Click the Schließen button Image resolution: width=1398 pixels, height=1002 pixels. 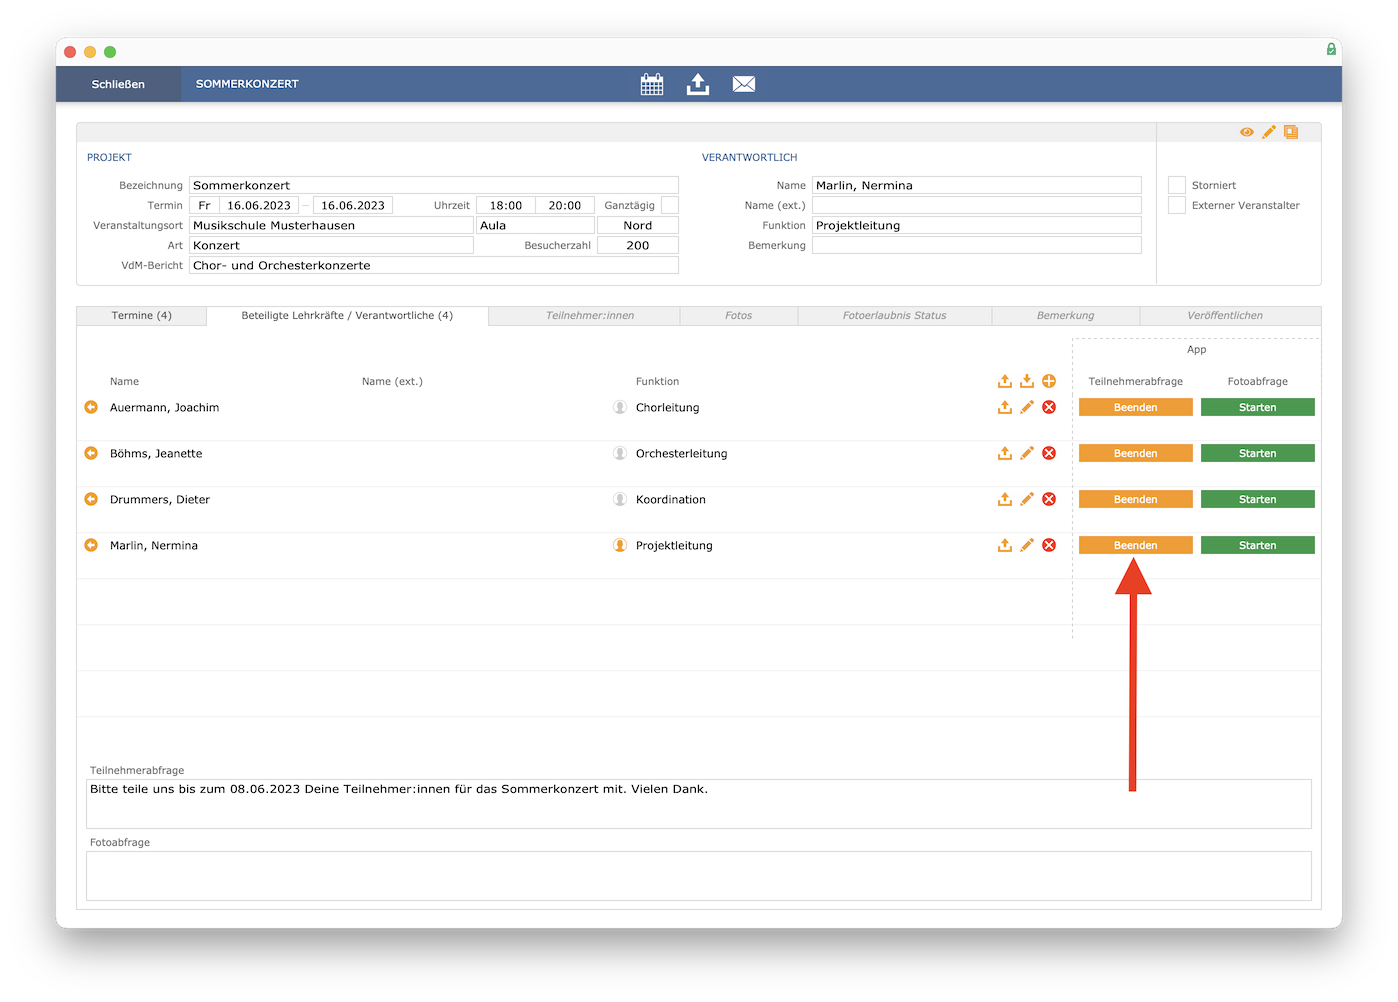(x=118, y=84)
